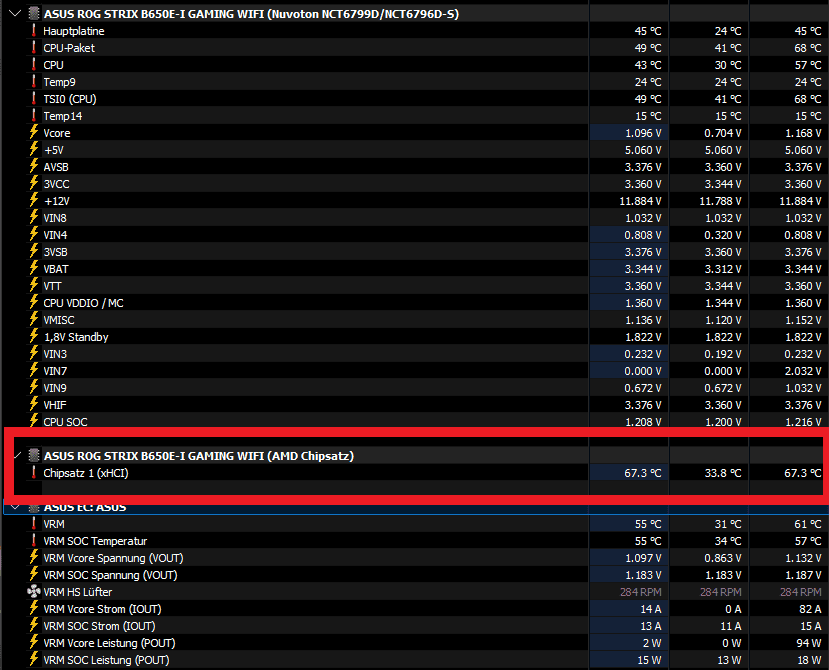Select the VRM SOC Strom value 11 A
Viewport: 829px width, 670px height.
729,626
